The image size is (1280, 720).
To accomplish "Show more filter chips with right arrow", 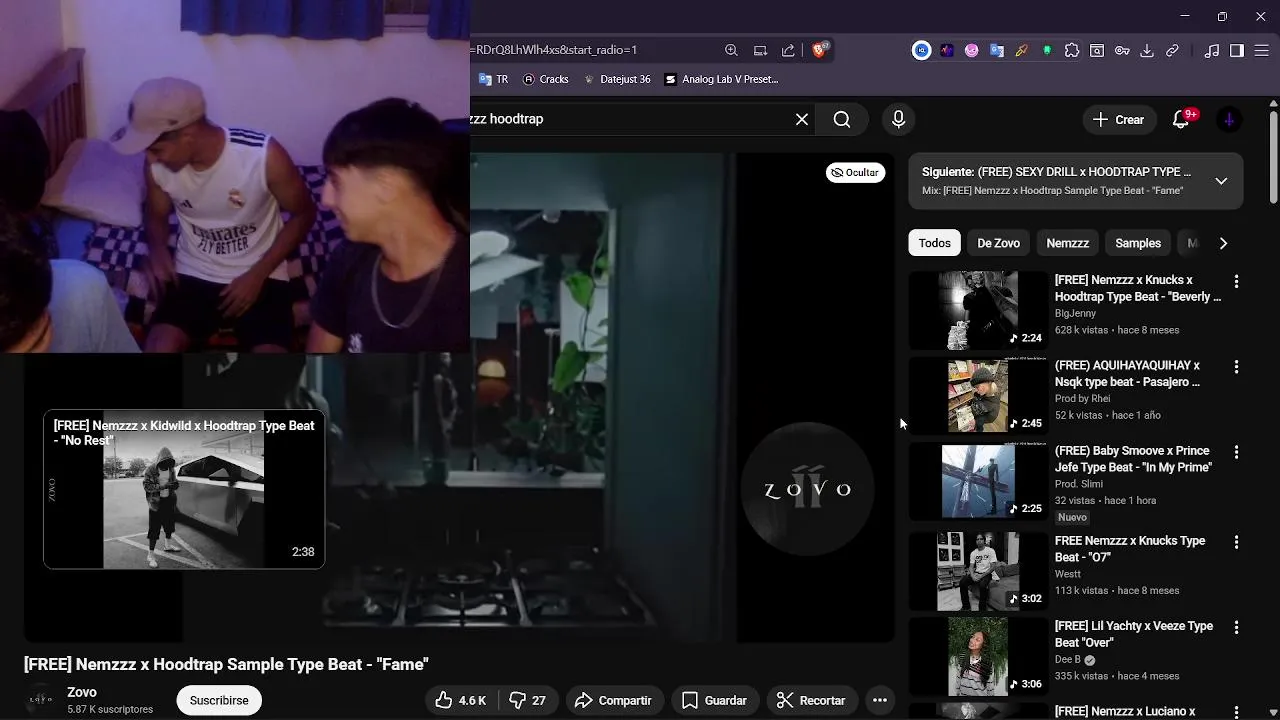I will 1223,243.
